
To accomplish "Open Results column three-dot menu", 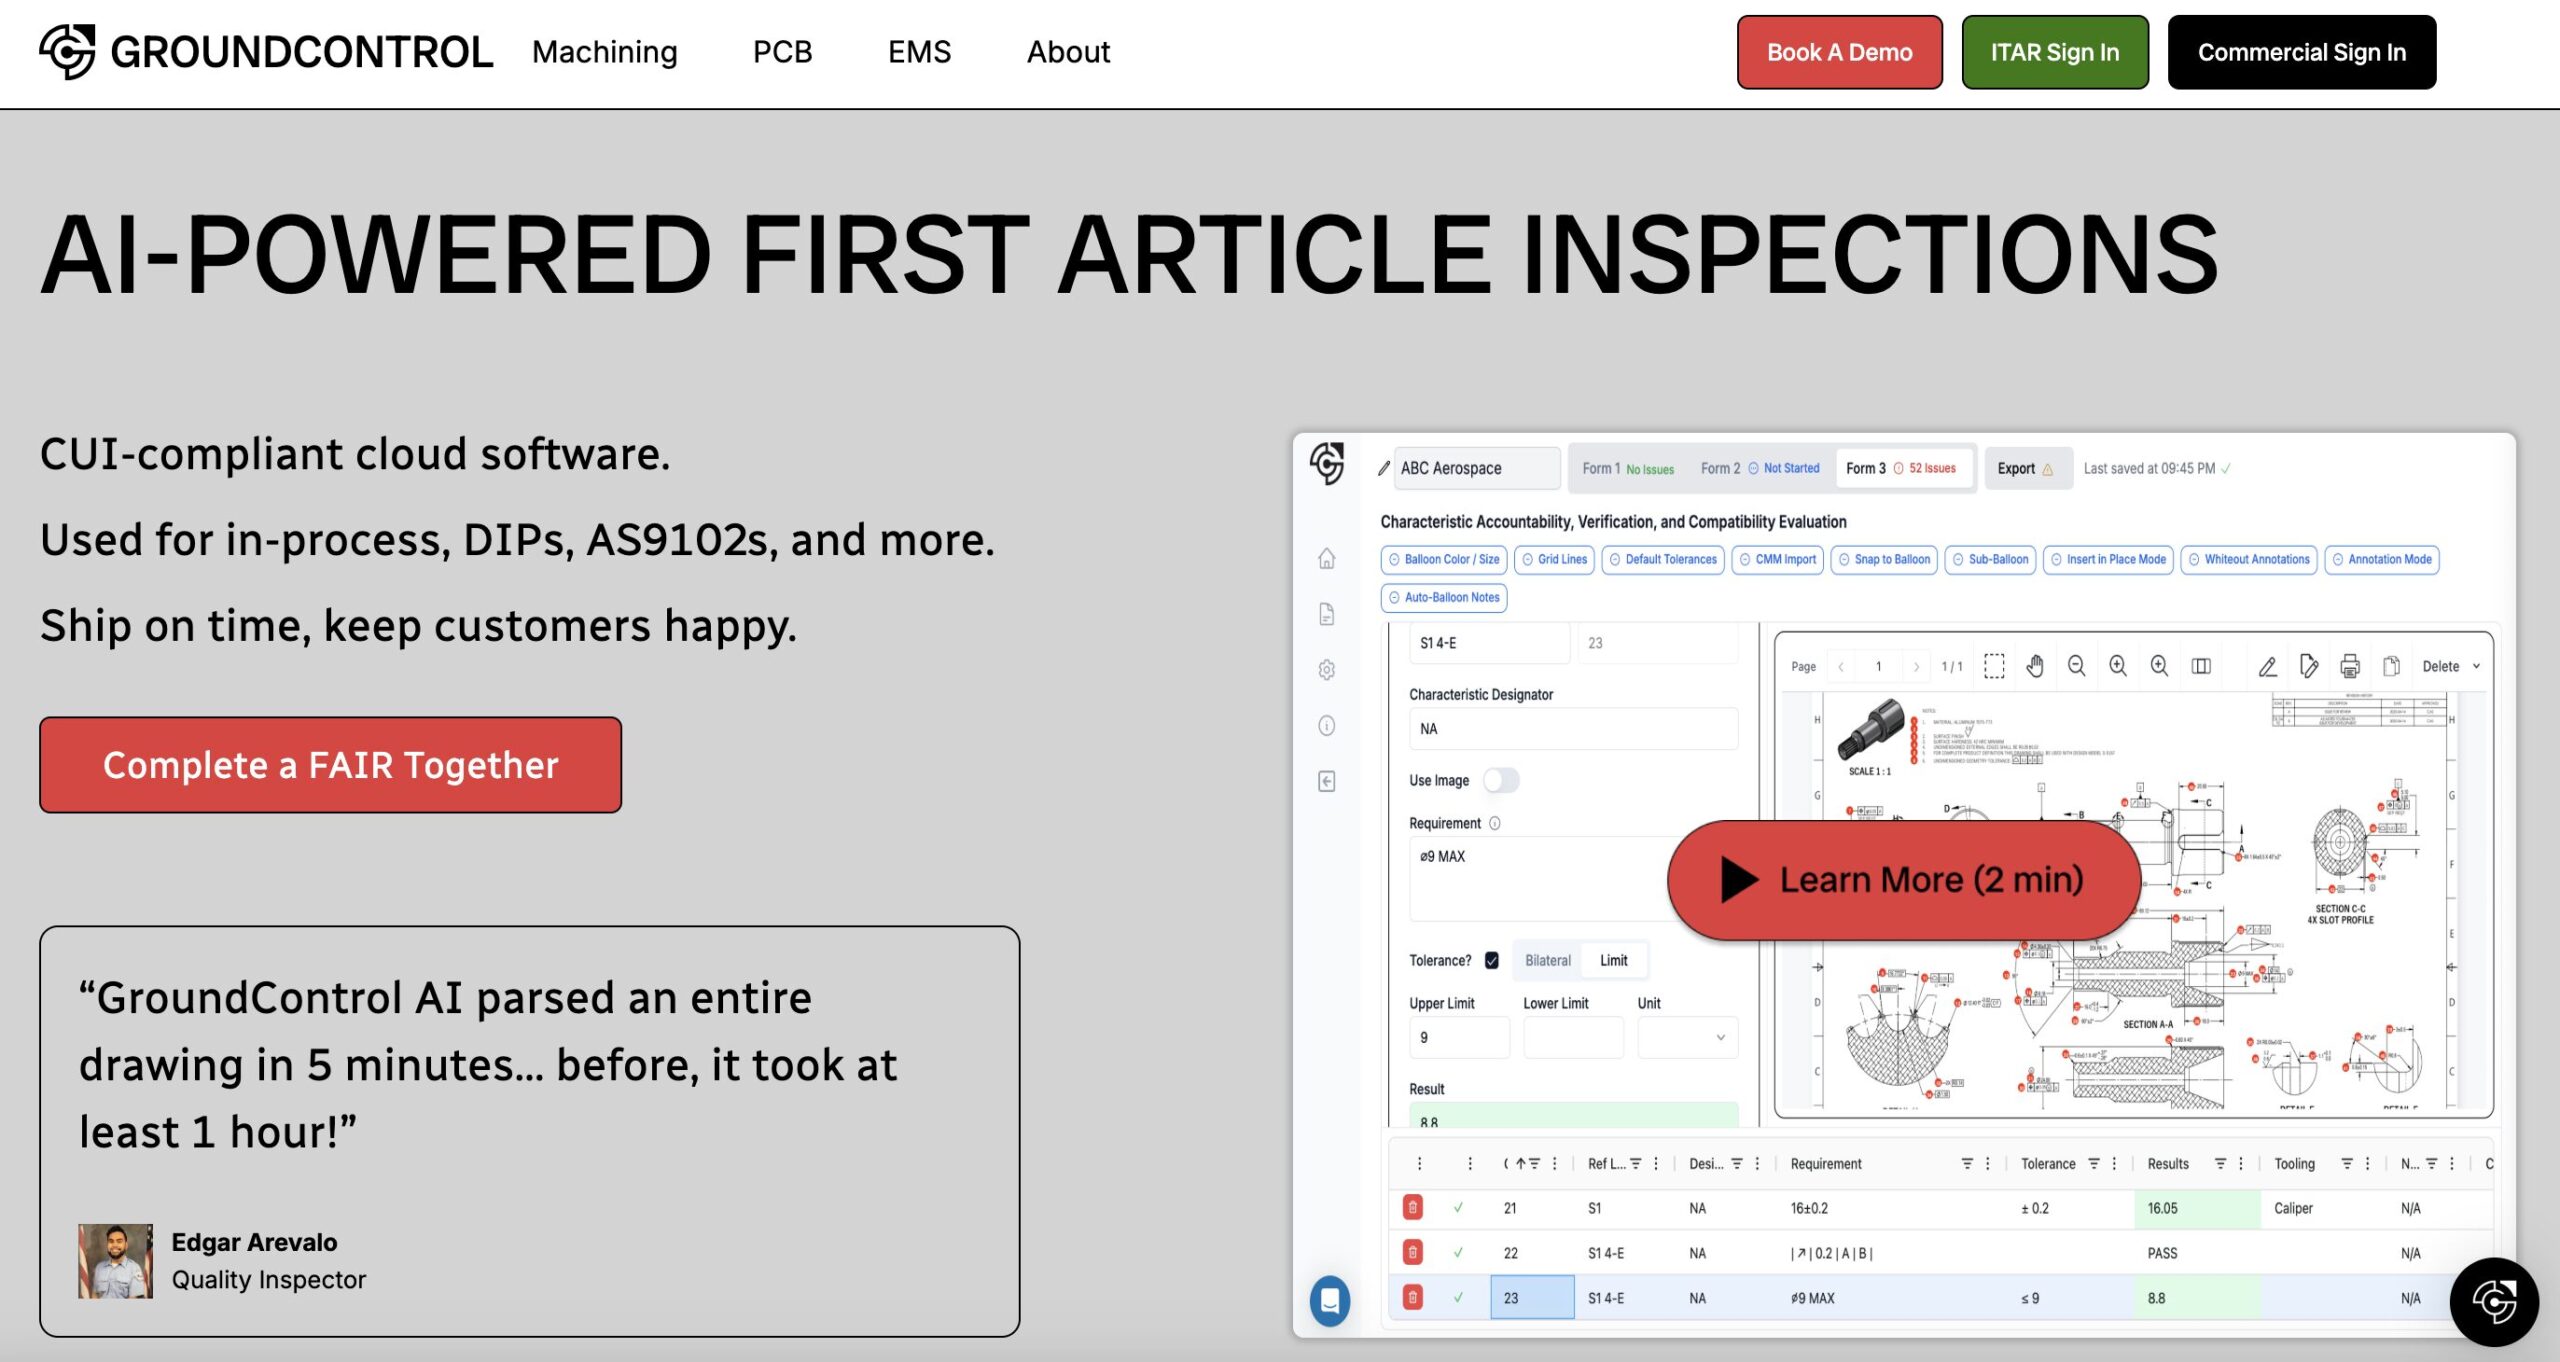I will pos(2241,1164).
